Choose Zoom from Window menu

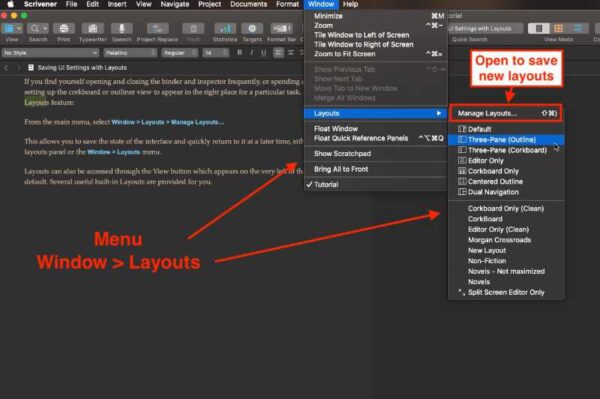point(376,26)
